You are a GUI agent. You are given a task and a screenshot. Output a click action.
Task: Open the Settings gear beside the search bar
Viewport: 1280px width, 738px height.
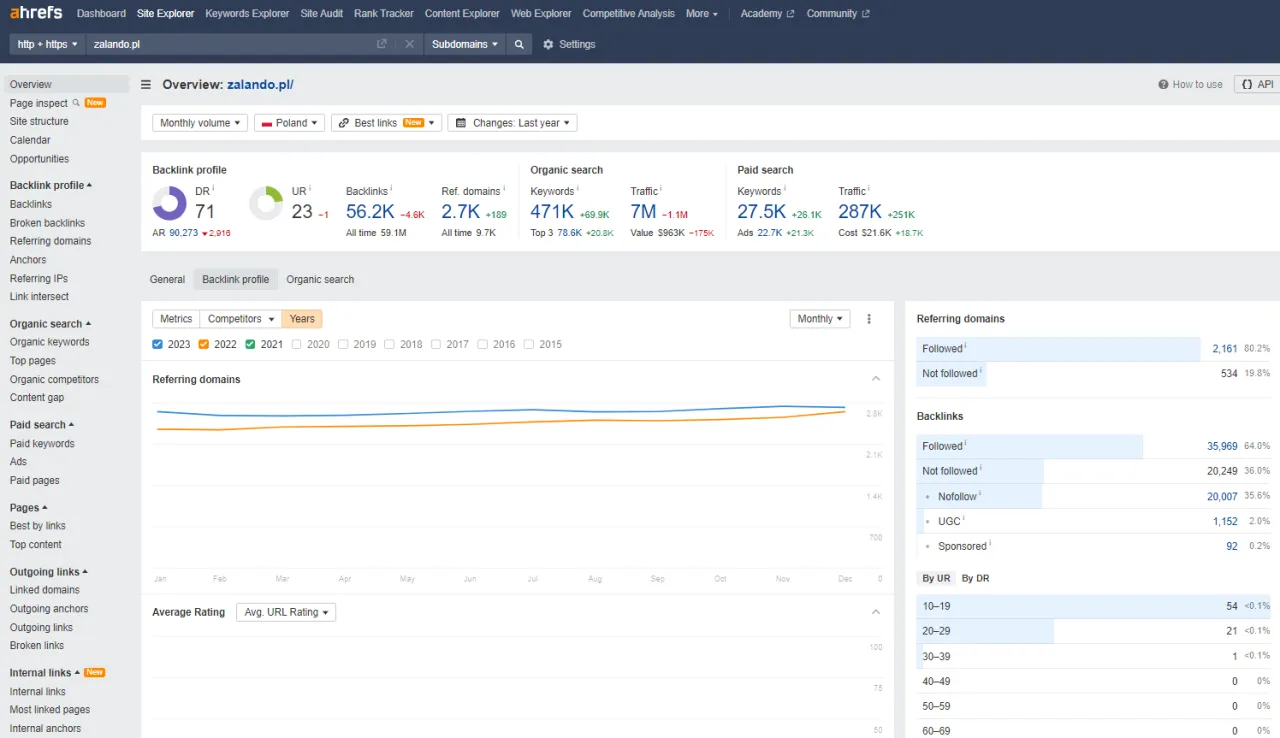[546, 44]
